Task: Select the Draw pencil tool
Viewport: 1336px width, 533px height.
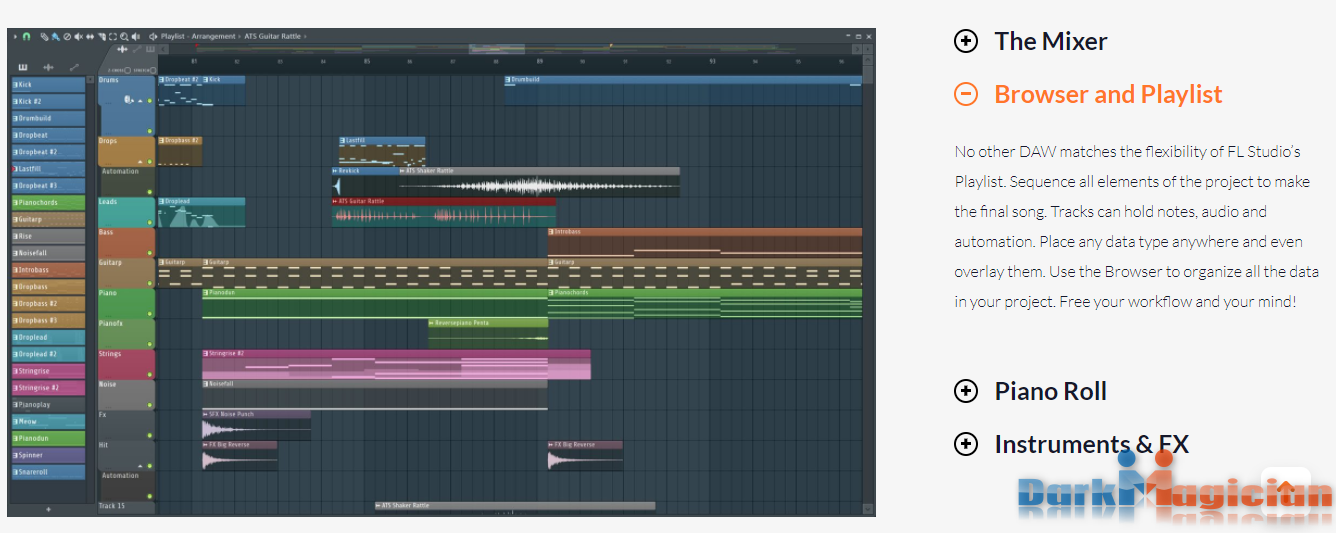Action: pos(44,36)
